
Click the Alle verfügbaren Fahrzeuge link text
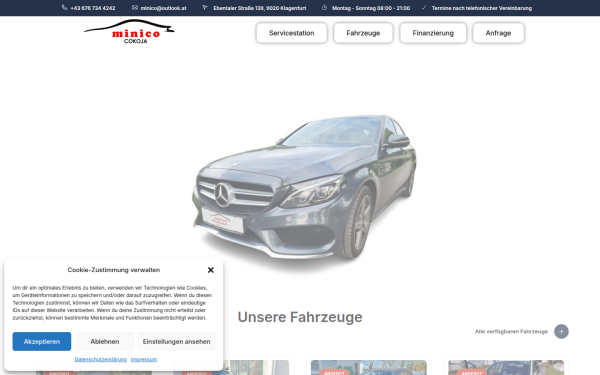pos(511,331)
